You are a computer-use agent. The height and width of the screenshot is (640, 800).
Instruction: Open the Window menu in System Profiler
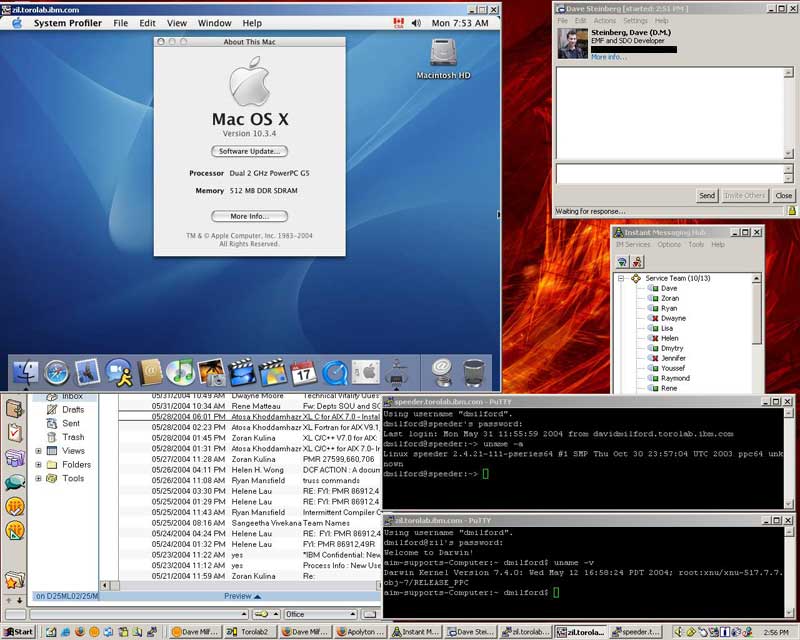click(x=214, y=23)
